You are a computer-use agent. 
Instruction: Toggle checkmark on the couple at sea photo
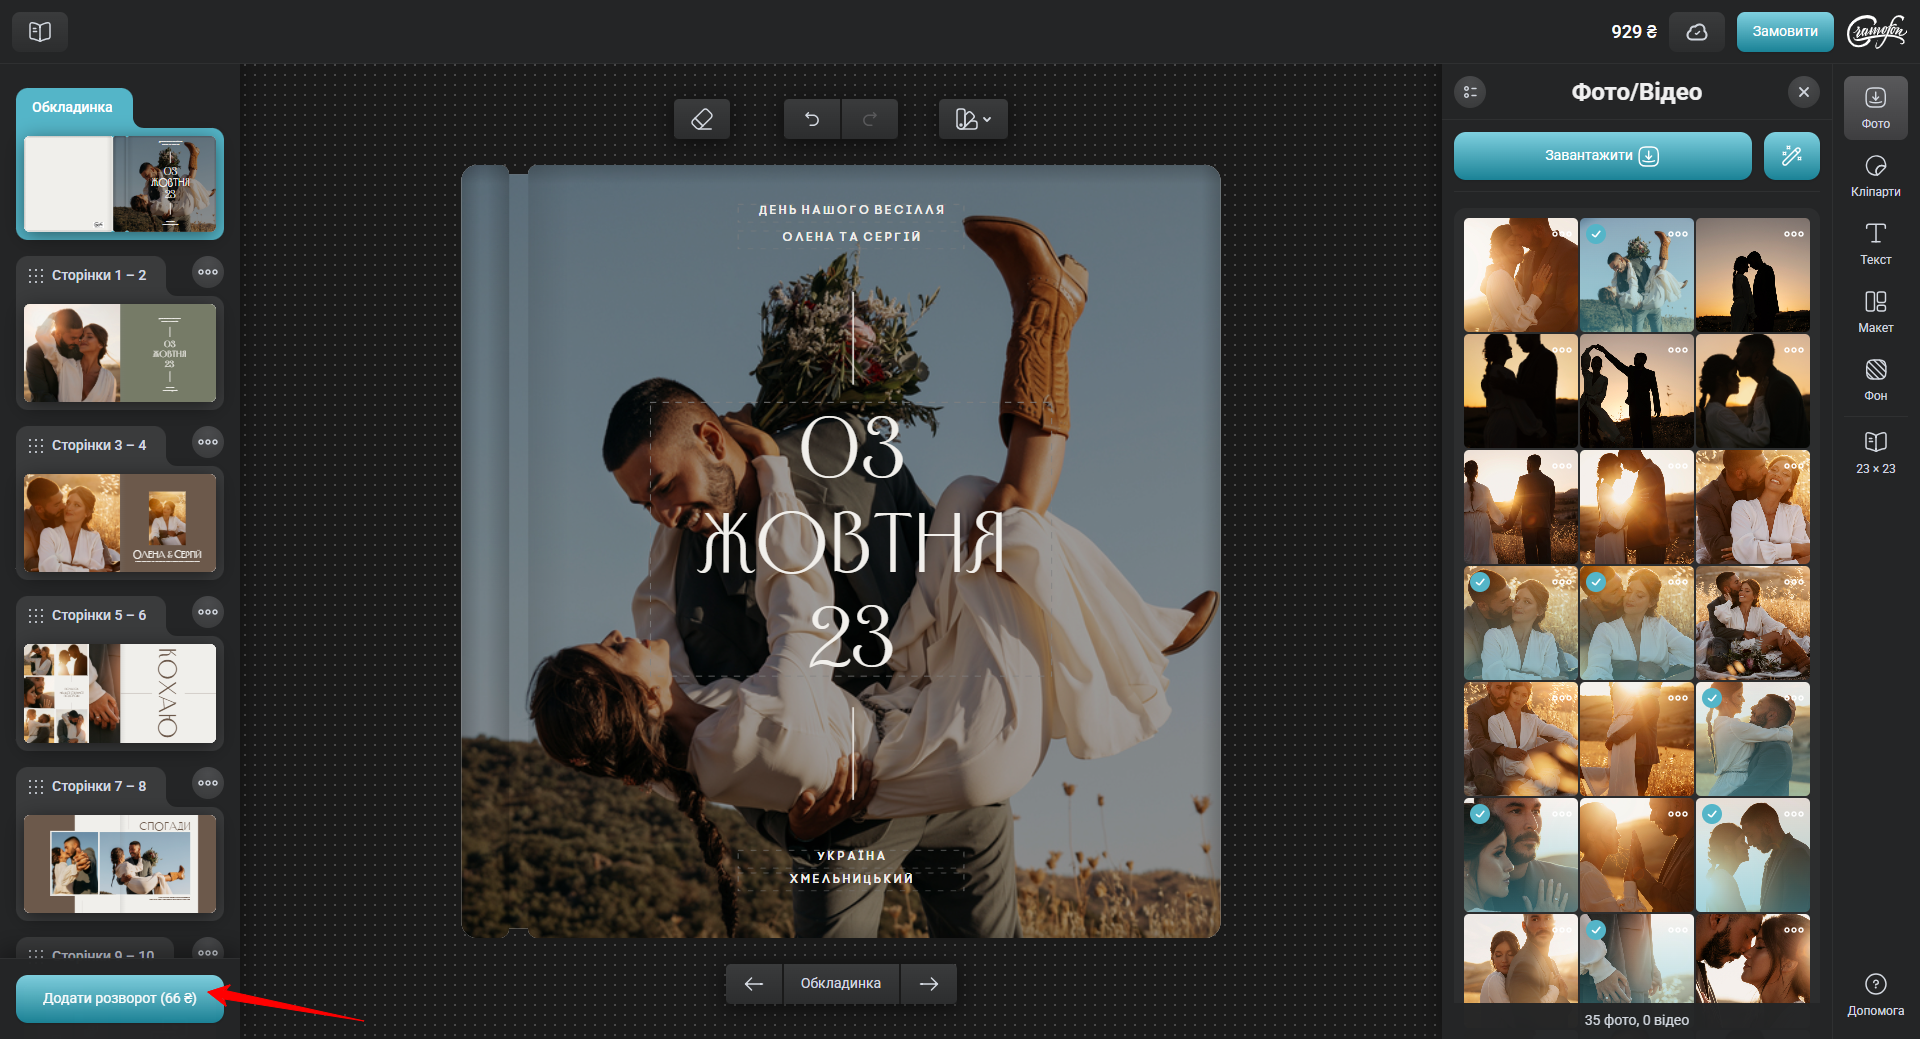click(x=1712, y=698)
